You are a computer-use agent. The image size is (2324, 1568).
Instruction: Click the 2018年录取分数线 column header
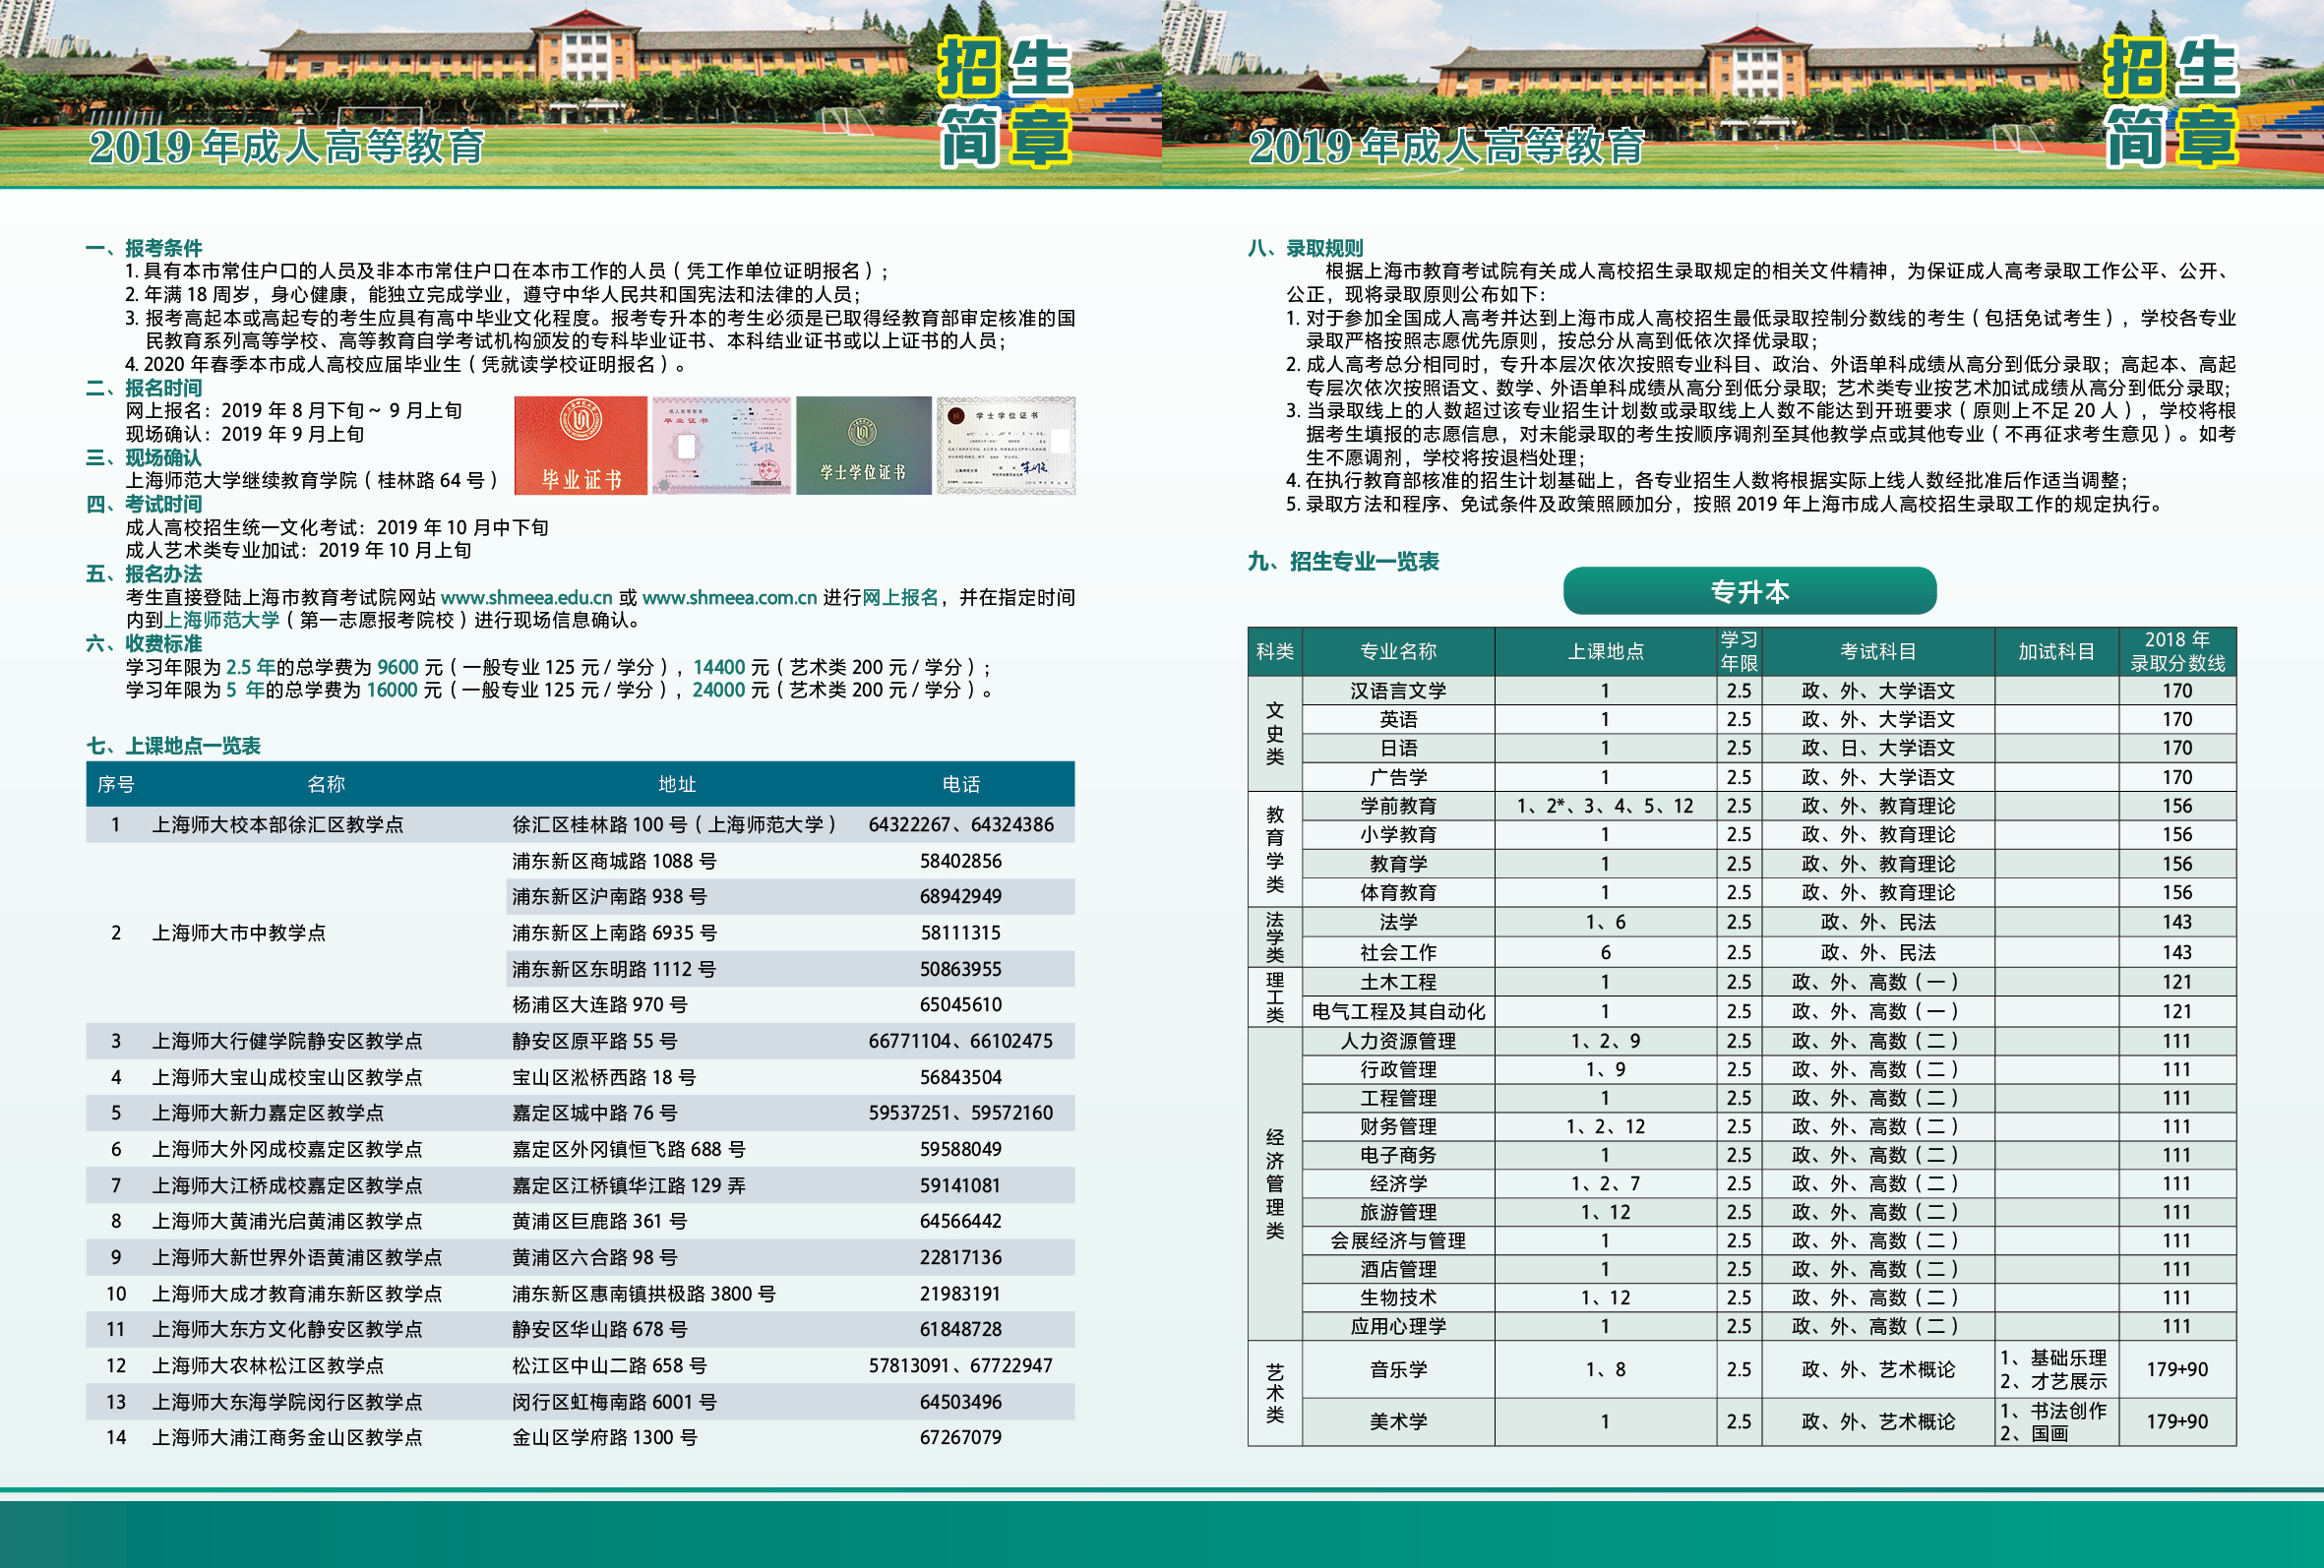coord(2176,651)
